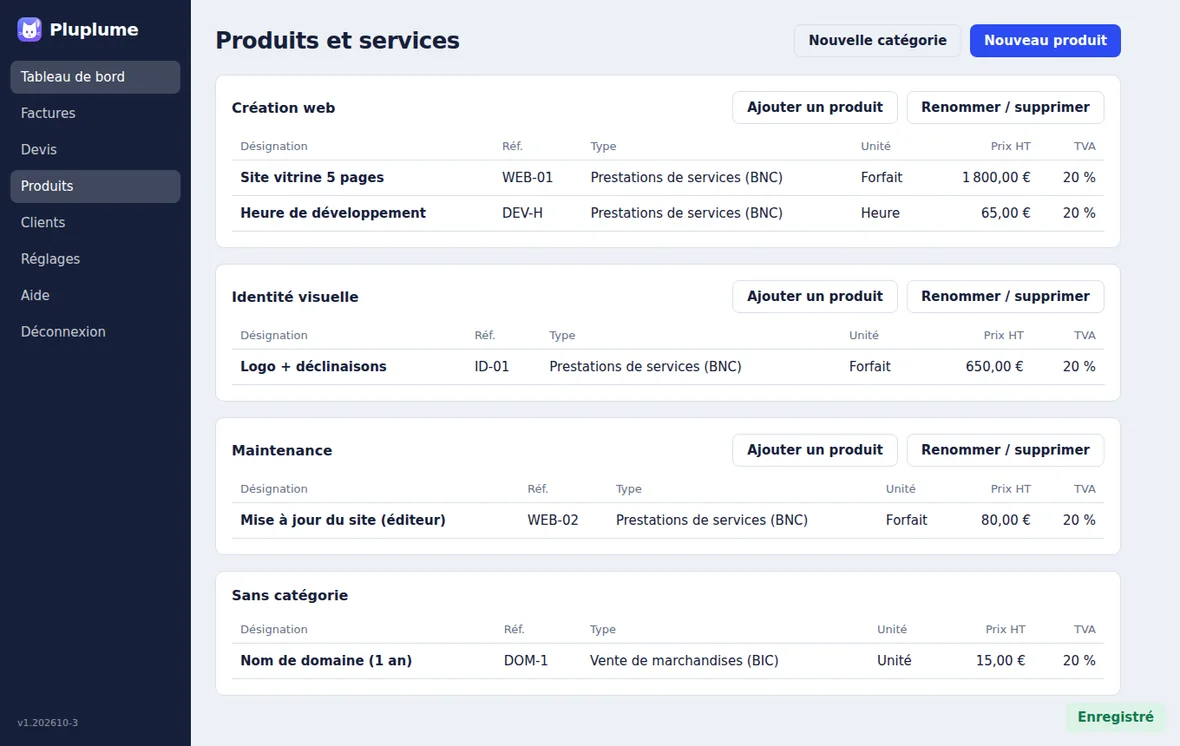Click the Nouvelle catégorie button
The image size is (1180, 746).
click(x=877, y=41)
